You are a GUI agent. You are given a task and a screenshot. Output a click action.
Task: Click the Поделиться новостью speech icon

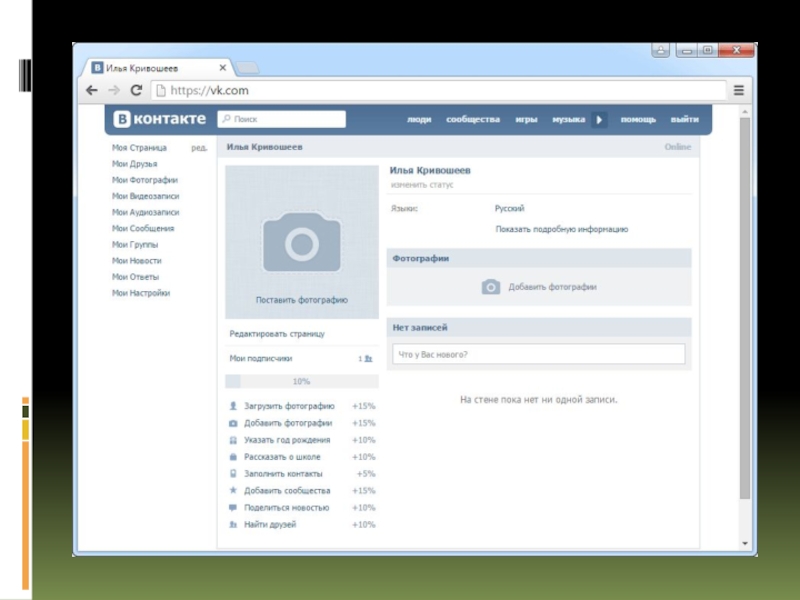233,508
